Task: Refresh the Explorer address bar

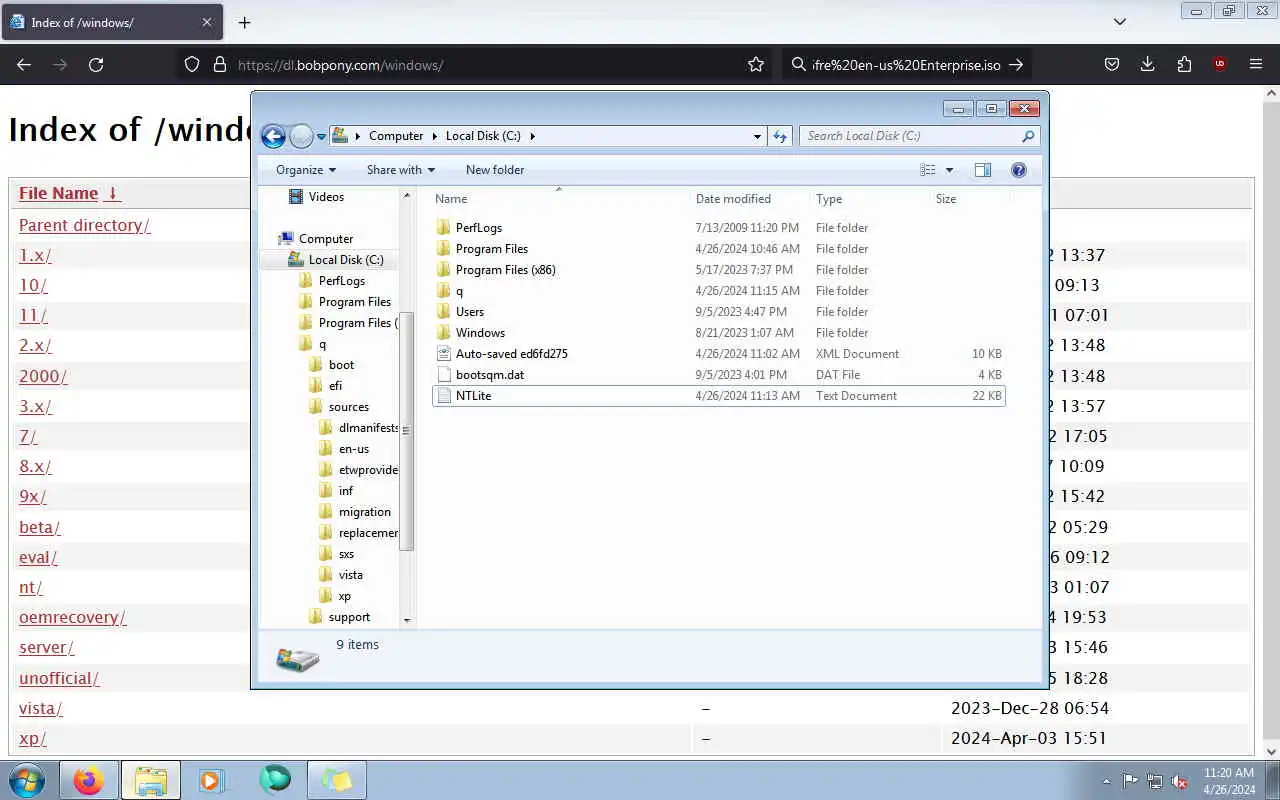Action: [x=780, y=136]
